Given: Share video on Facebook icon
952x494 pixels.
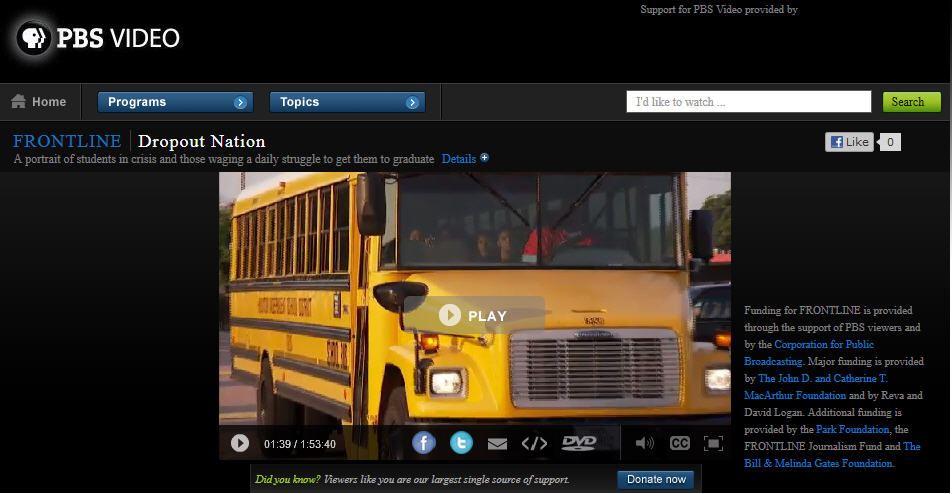Looking at the screenshot, I should click(424, 443).
